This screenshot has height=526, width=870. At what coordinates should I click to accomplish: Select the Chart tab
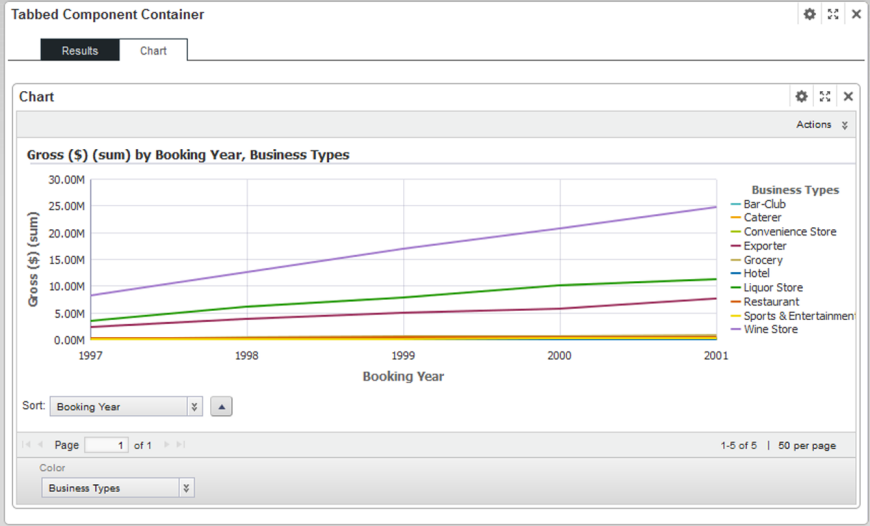pyautogui.click(x=153, y=50)
